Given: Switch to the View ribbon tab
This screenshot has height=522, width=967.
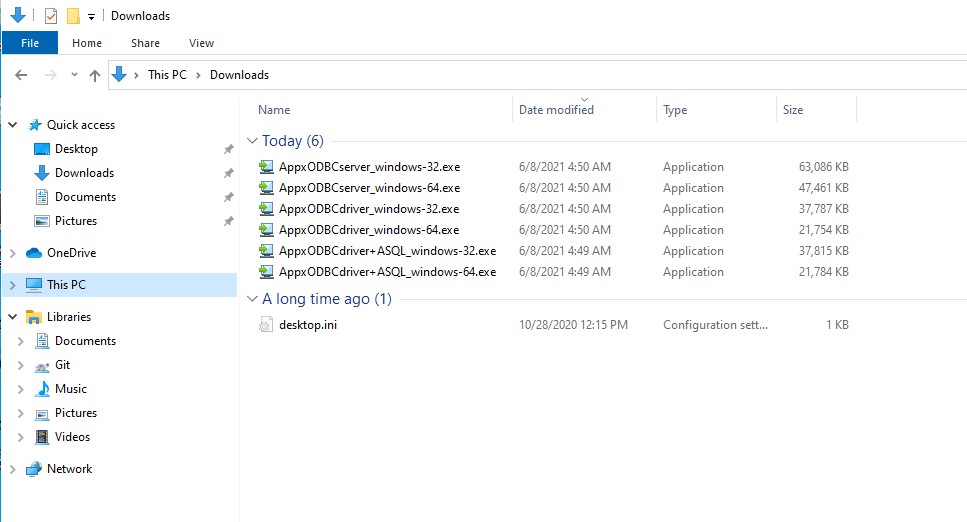Looking at the screenshot, I should pos(201,43).
